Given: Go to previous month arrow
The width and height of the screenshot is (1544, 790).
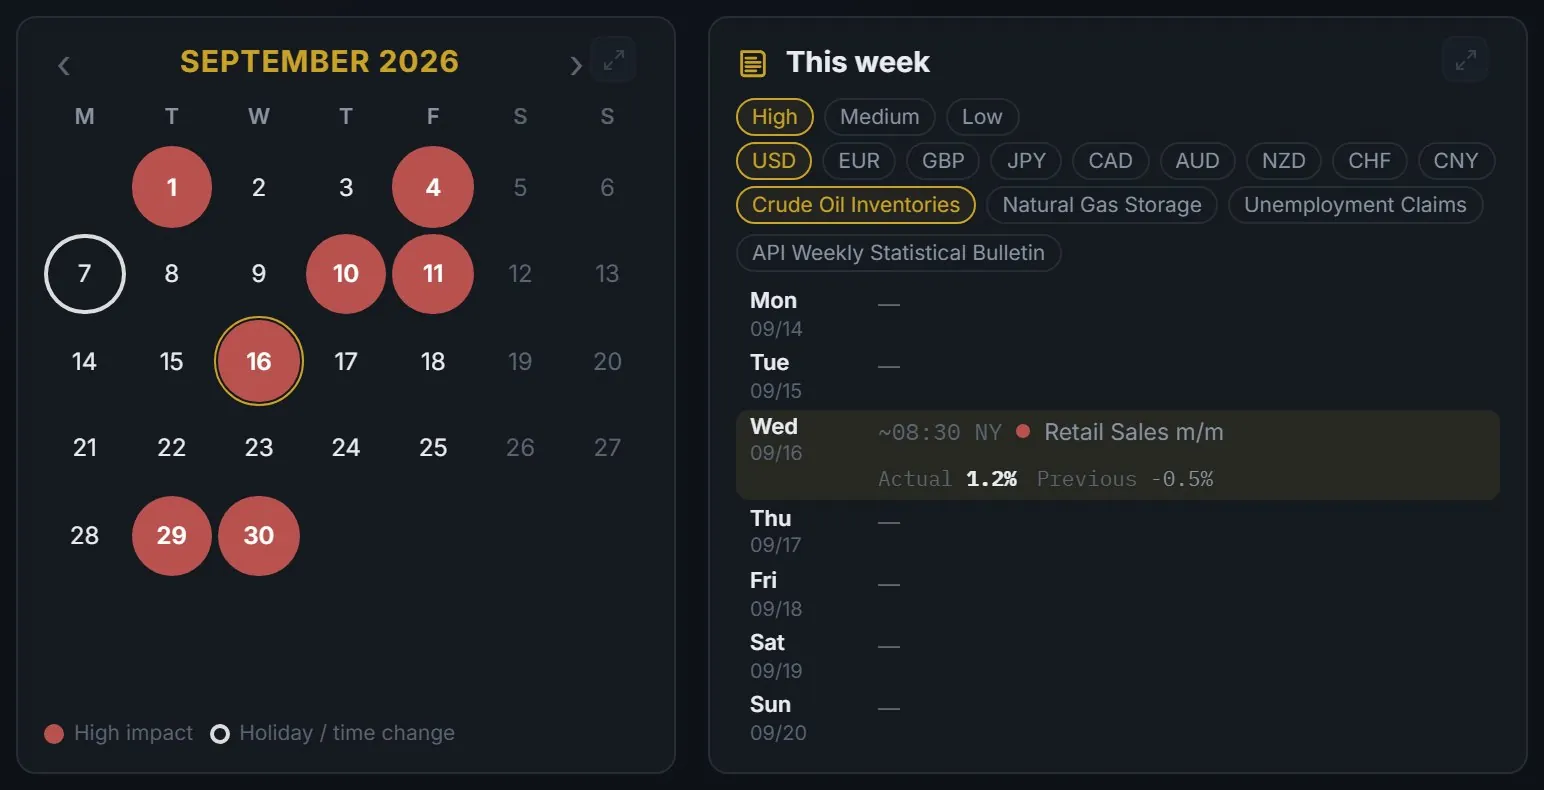Looking at the screenshot, I should pyautogui.click(x=64, y=66).
